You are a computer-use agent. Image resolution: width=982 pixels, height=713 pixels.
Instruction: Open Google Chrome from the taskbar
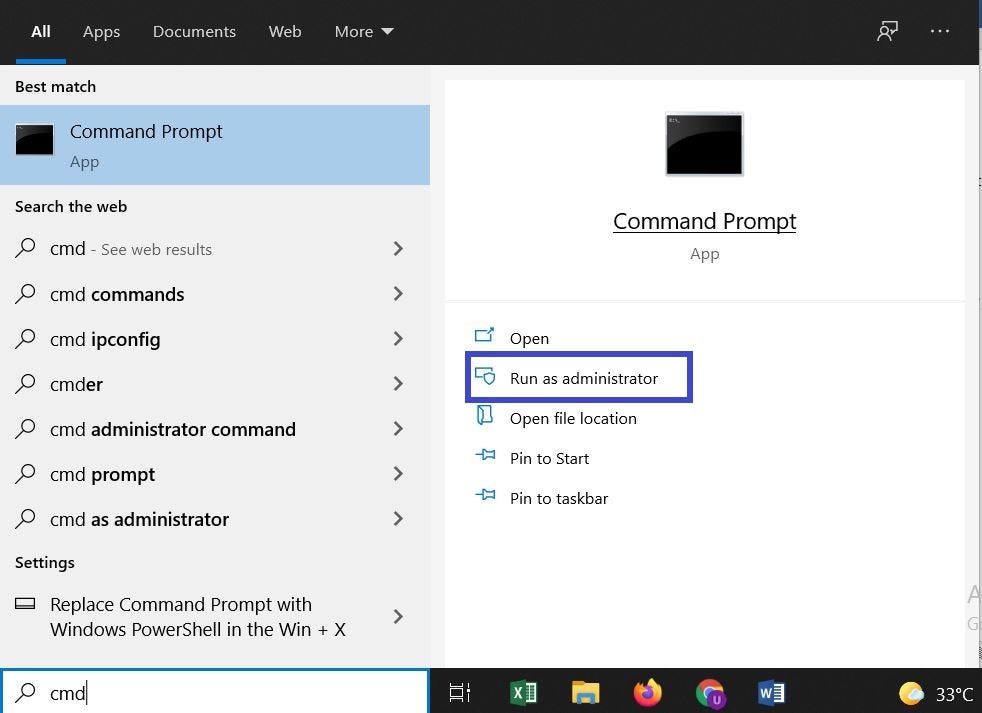[x=710, y=693]
